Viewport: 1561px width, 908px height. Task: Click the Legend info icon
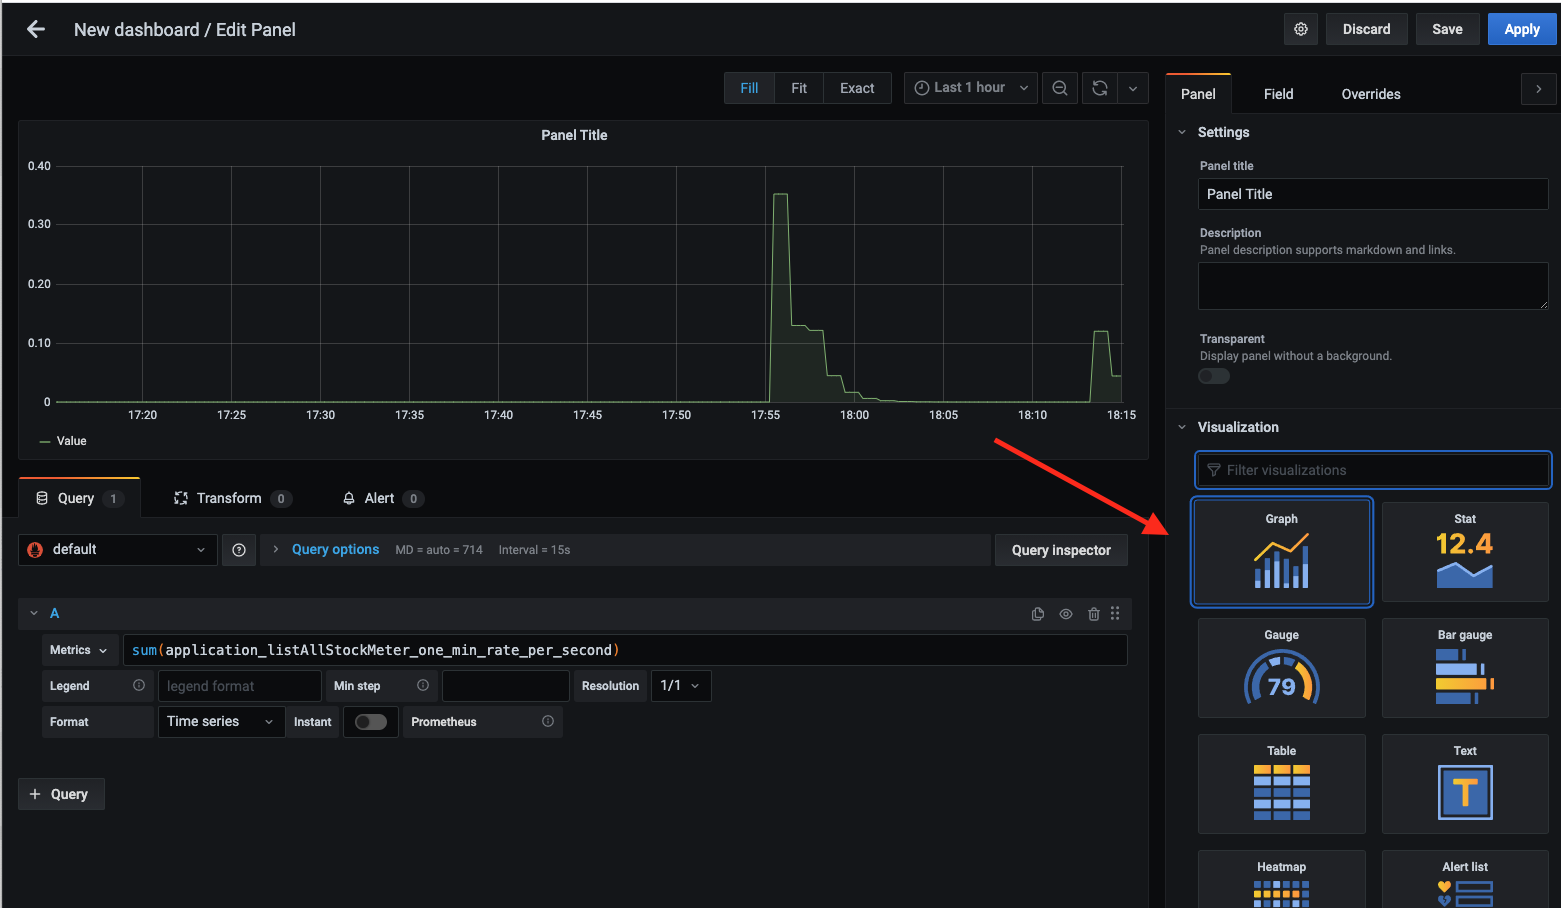coord(139,685)
